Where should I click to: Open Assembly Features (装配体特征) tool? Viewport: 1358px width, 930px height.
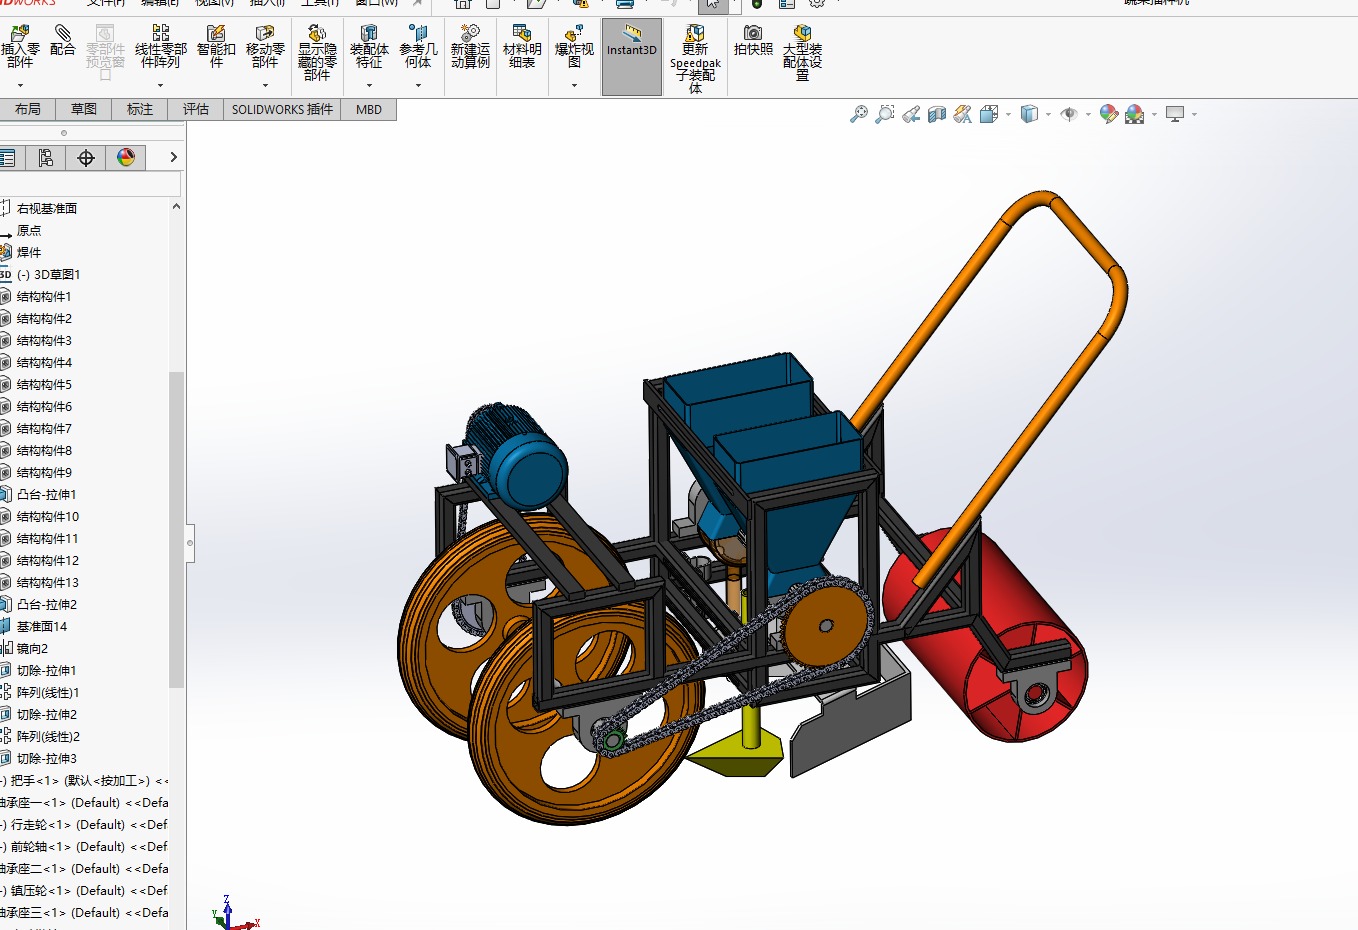point(369,48)
